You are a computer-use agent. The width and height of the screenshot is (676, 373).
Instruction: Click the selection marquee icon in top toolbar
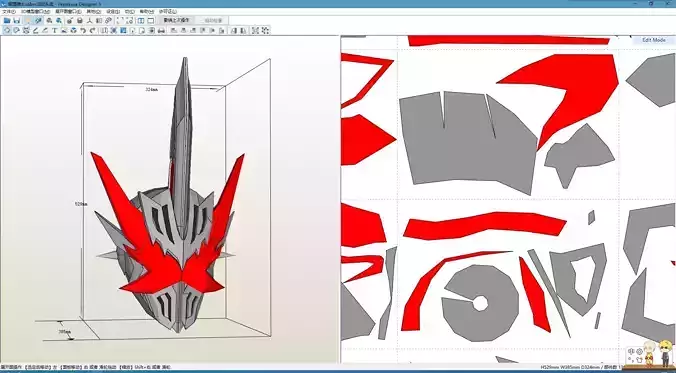click(x=120, y=21)
